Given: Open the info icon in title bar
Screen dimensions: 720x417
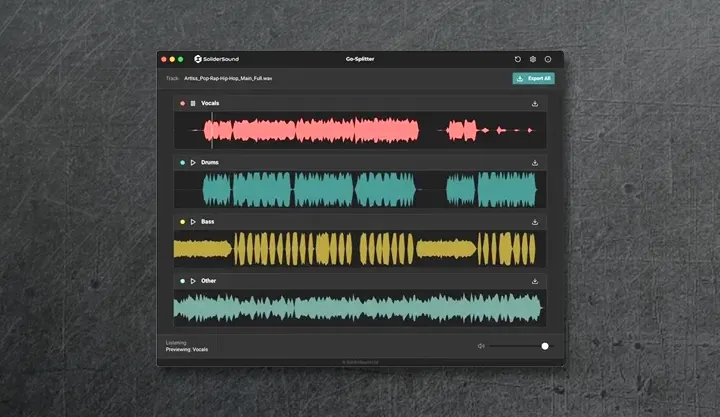Looking at the screenshot, I should click(548, 59).
